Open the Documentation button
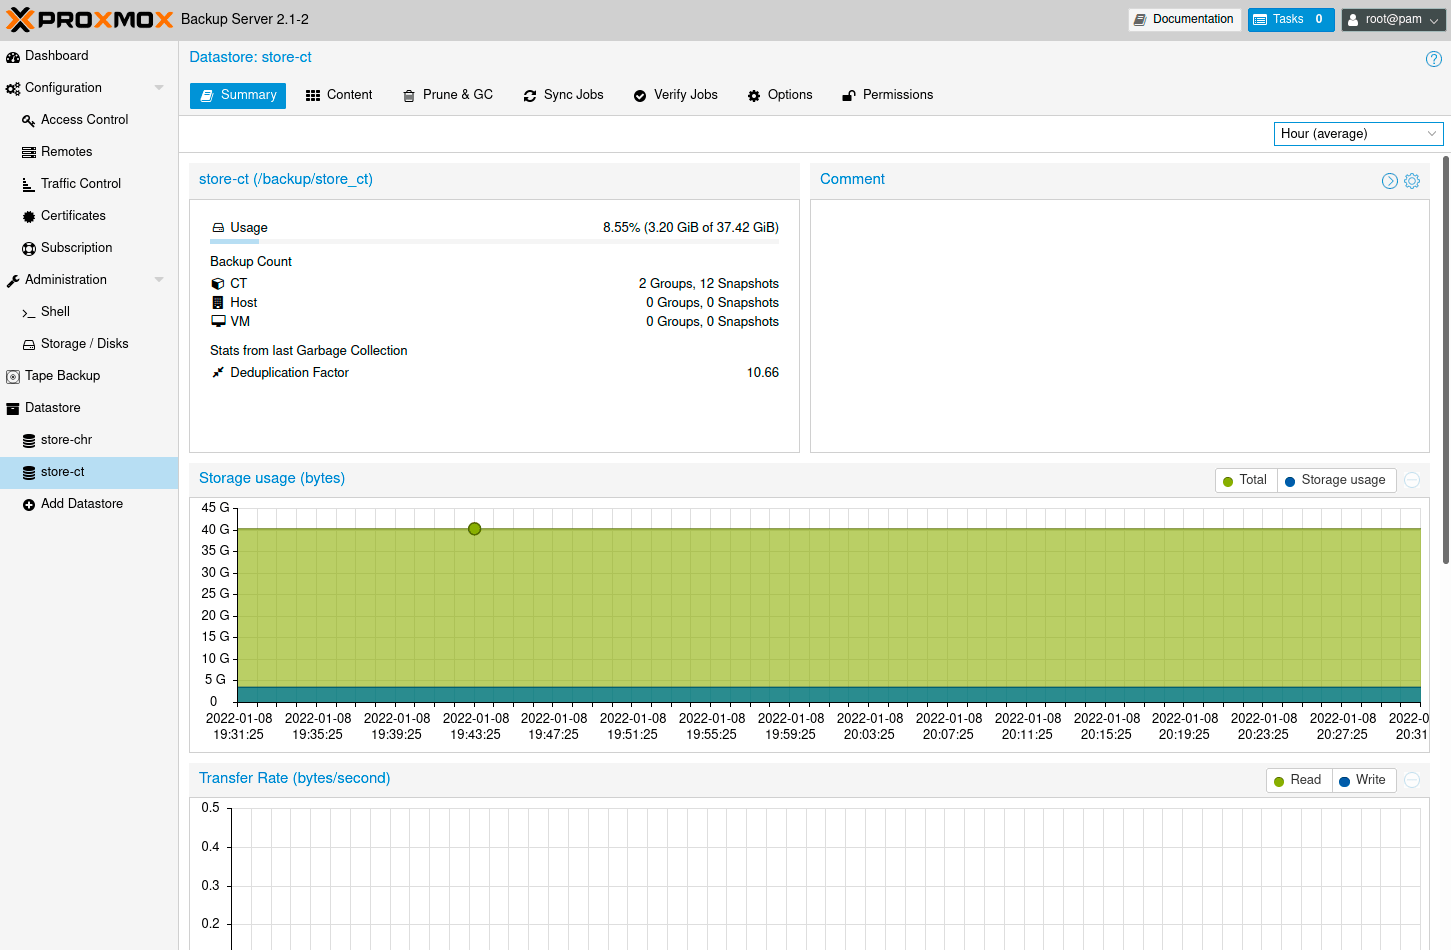1451x950 pixels. click(1184, 19)
